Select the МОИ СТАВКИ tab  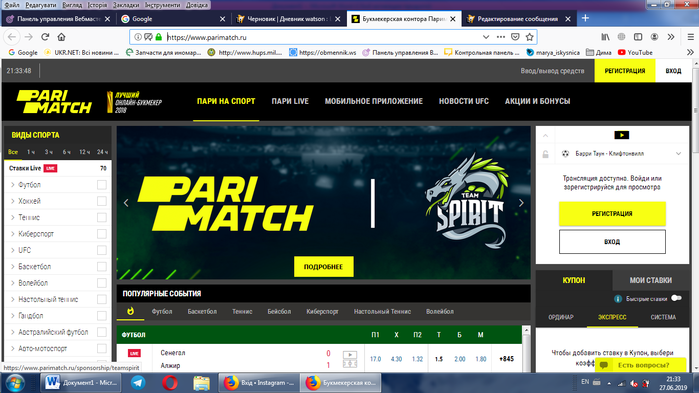pyautogui.click(x=650, y=280)
